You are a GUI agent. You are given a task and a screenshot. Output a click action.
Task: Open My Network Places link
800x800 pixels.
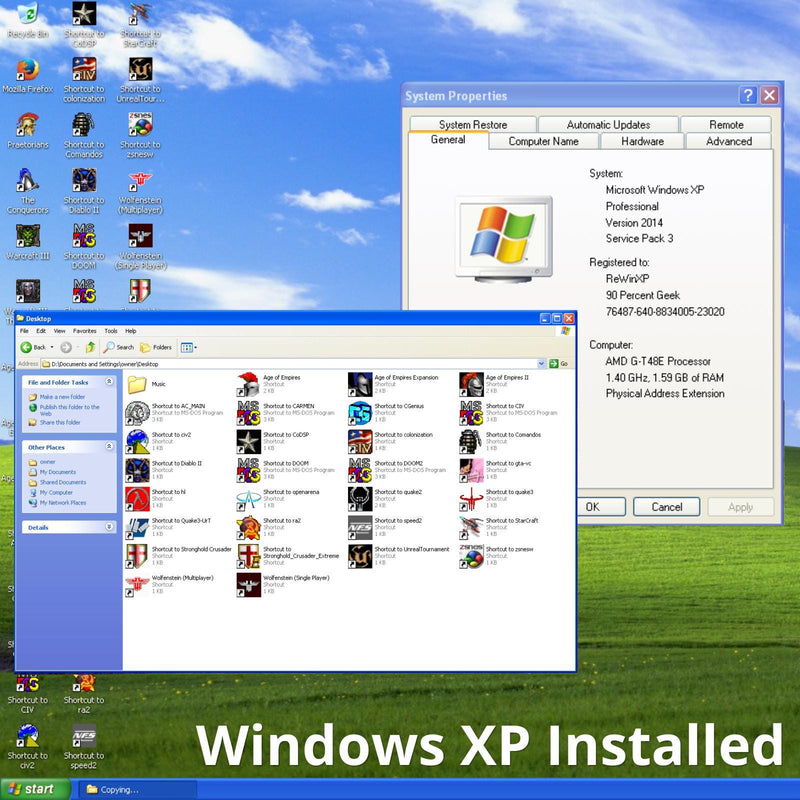pyautogui.click(x=63, y=503)
